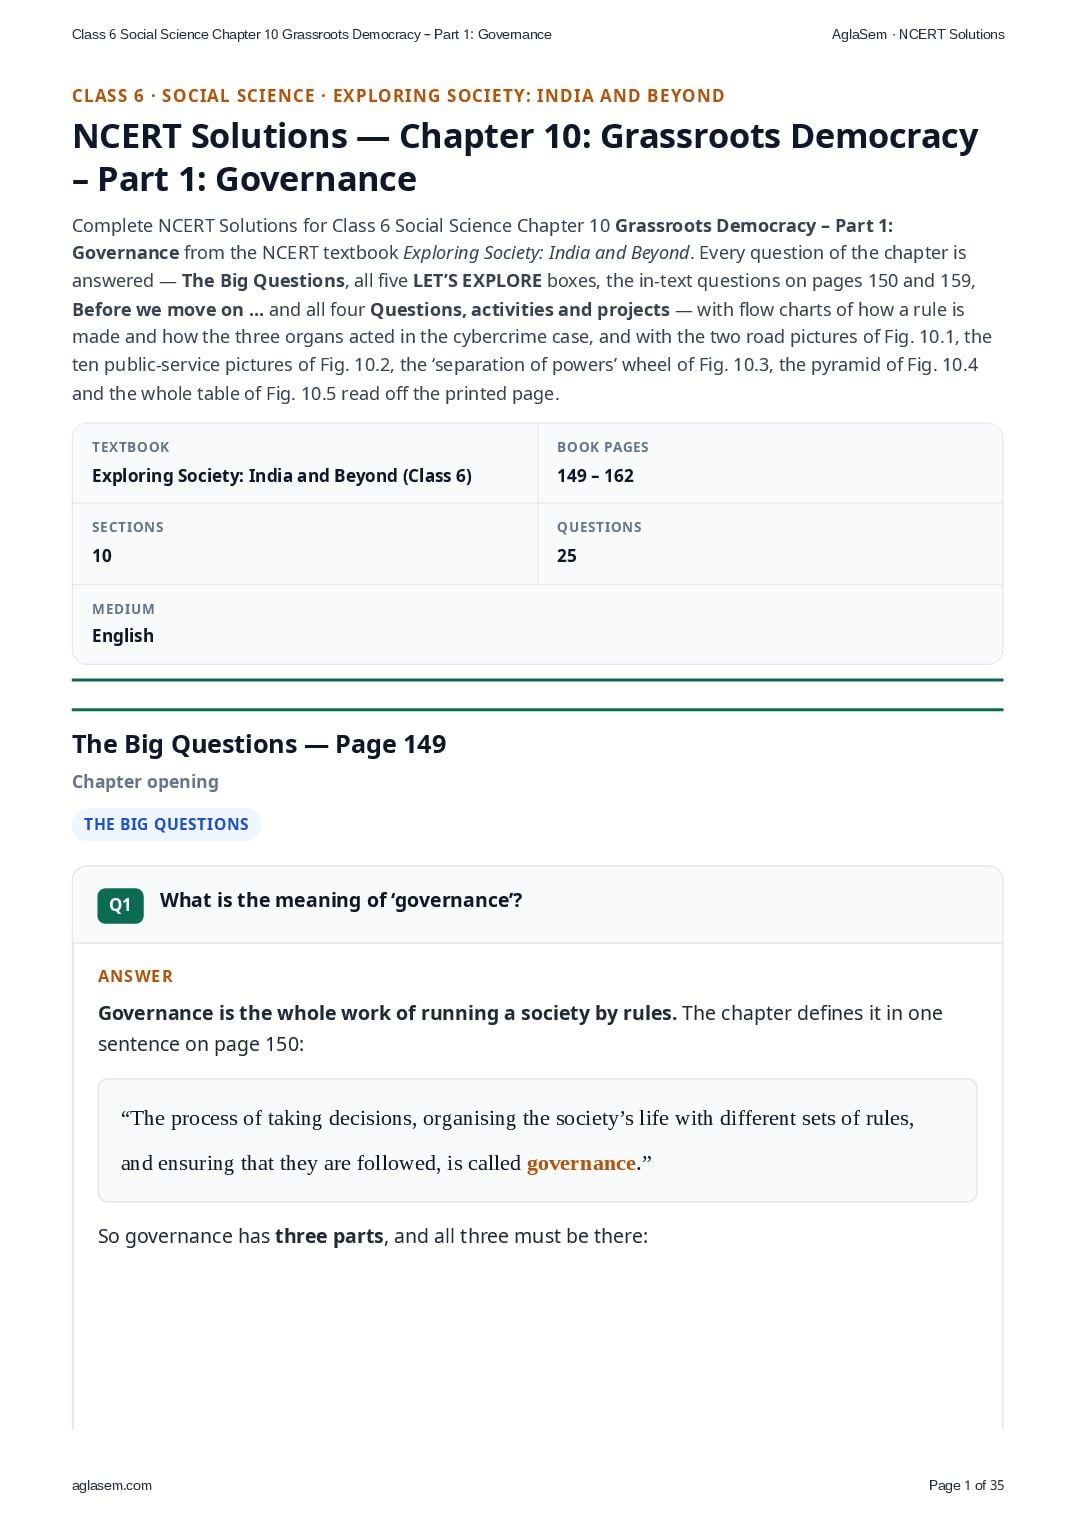Click the orange ANSWER label

point(135,976)
